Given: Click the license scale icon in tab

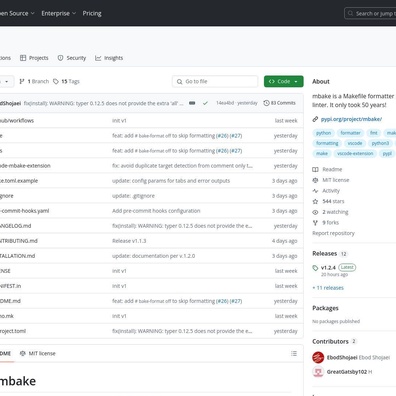Looking at the screenshot, I should point(23,353).
